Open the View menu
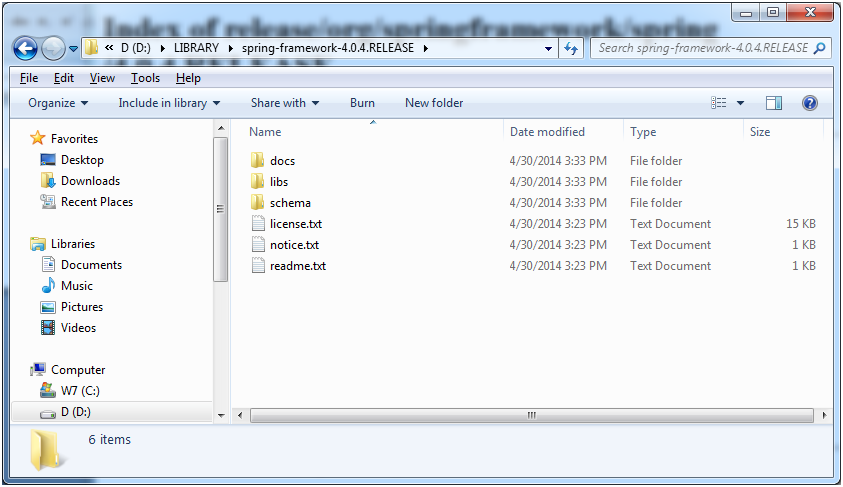The image size is (843, 487). pos(102,78)
